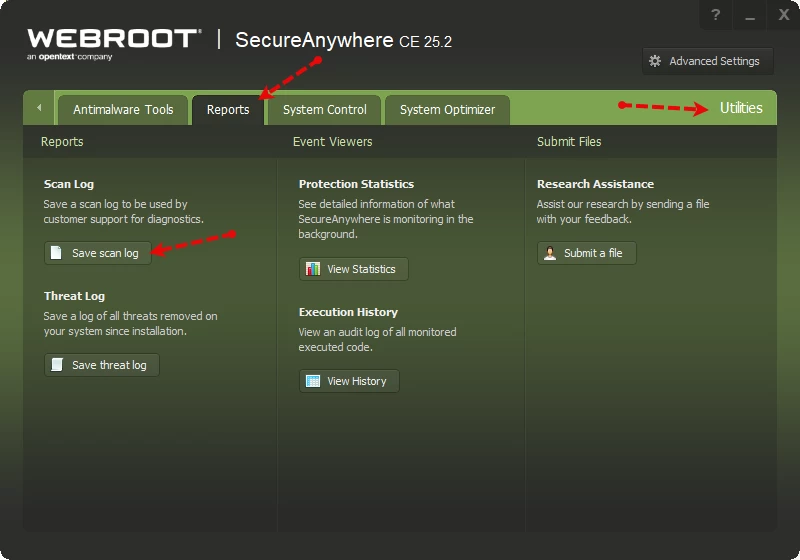Open the Antimalware Tools tab
The image size is (800, 560).
tap(123, 110)
